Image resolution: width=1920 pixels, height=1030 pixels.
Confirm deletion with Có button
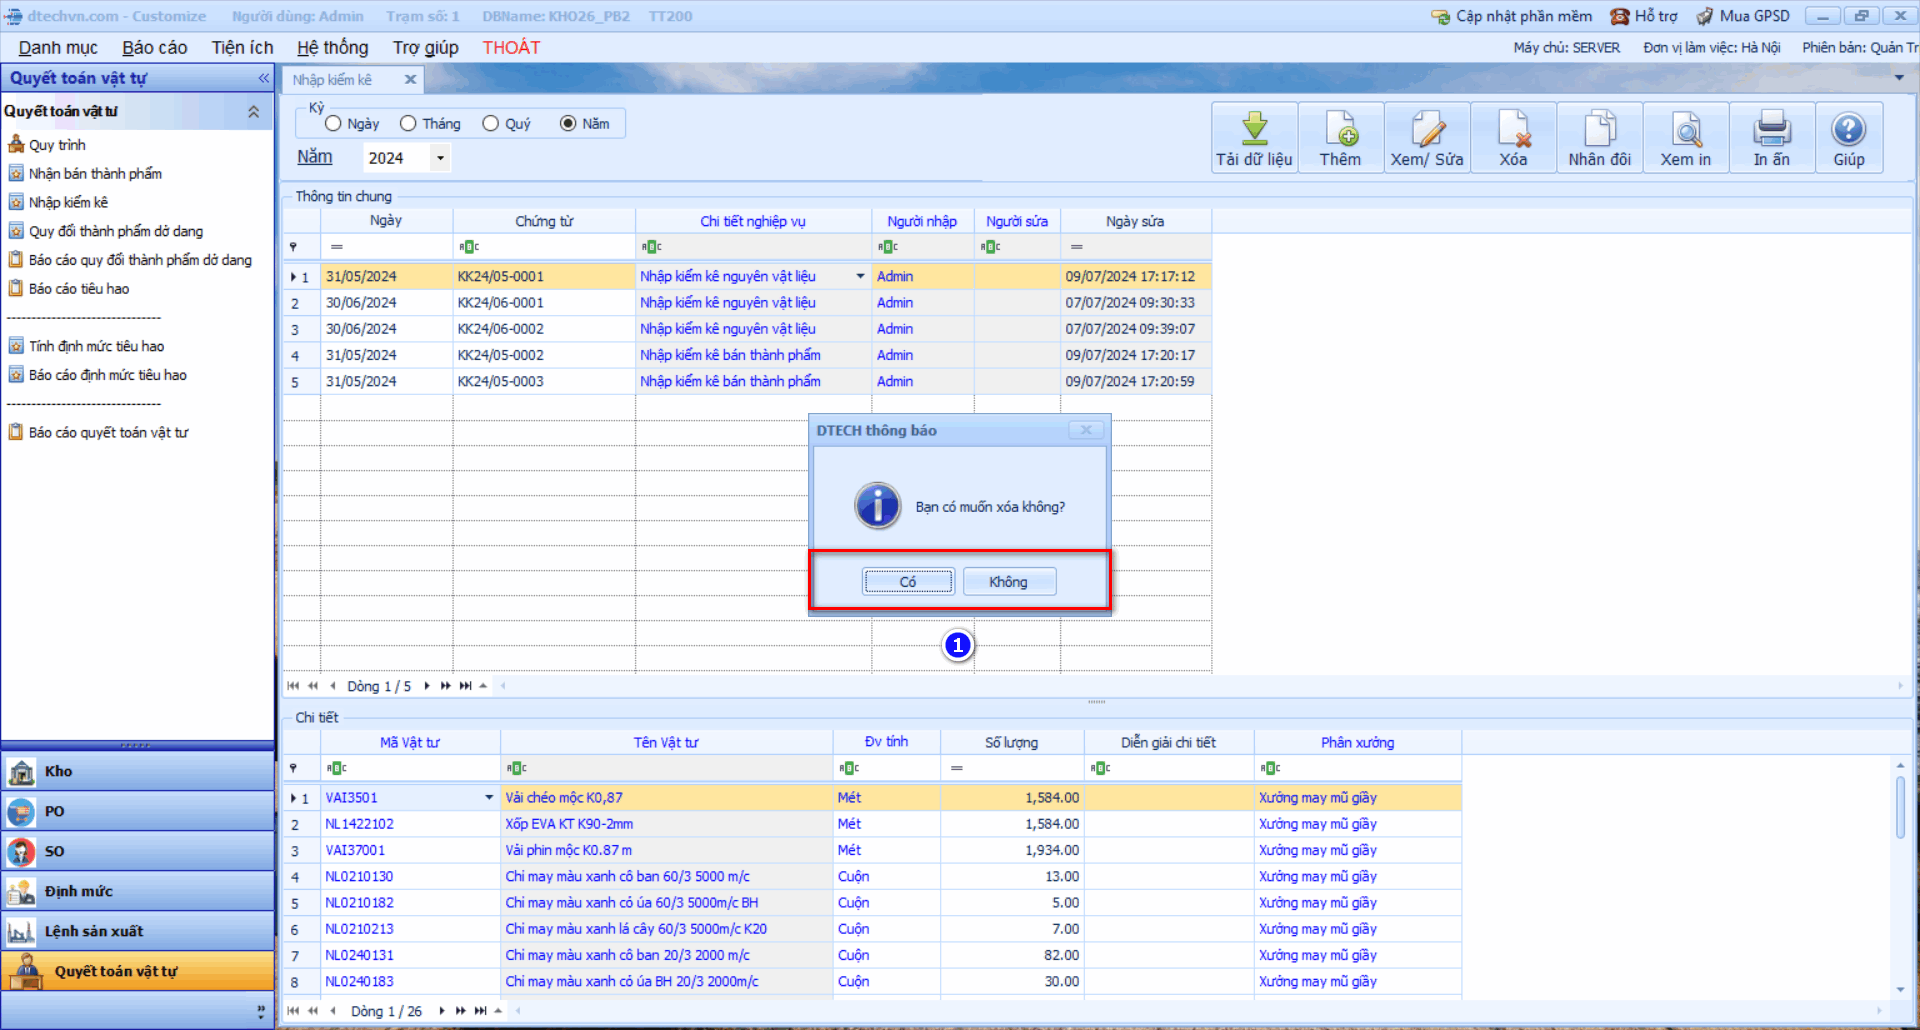click(x=908, y=582)
